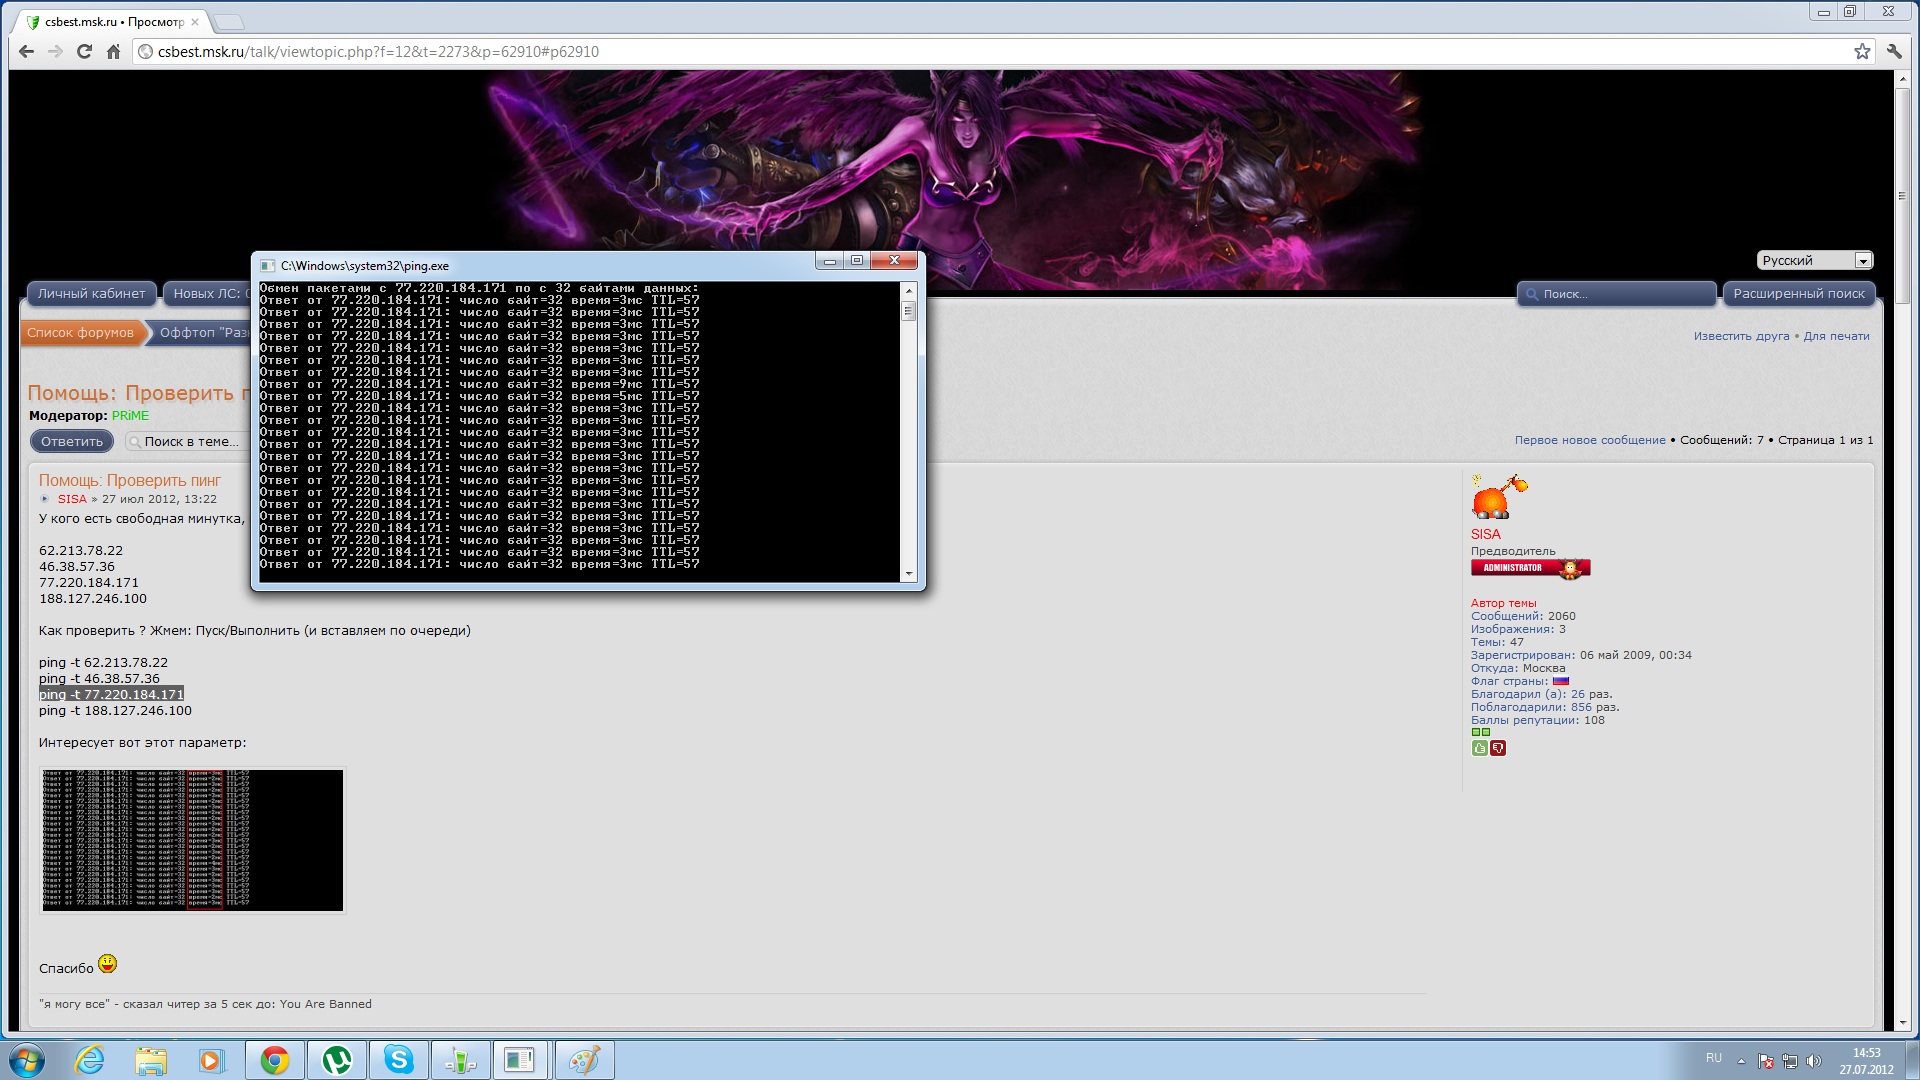The width and height of the screenshot is (1920, 1080).
Task: Click the thumbs-up reputation icon
Action: [1479, 748]
